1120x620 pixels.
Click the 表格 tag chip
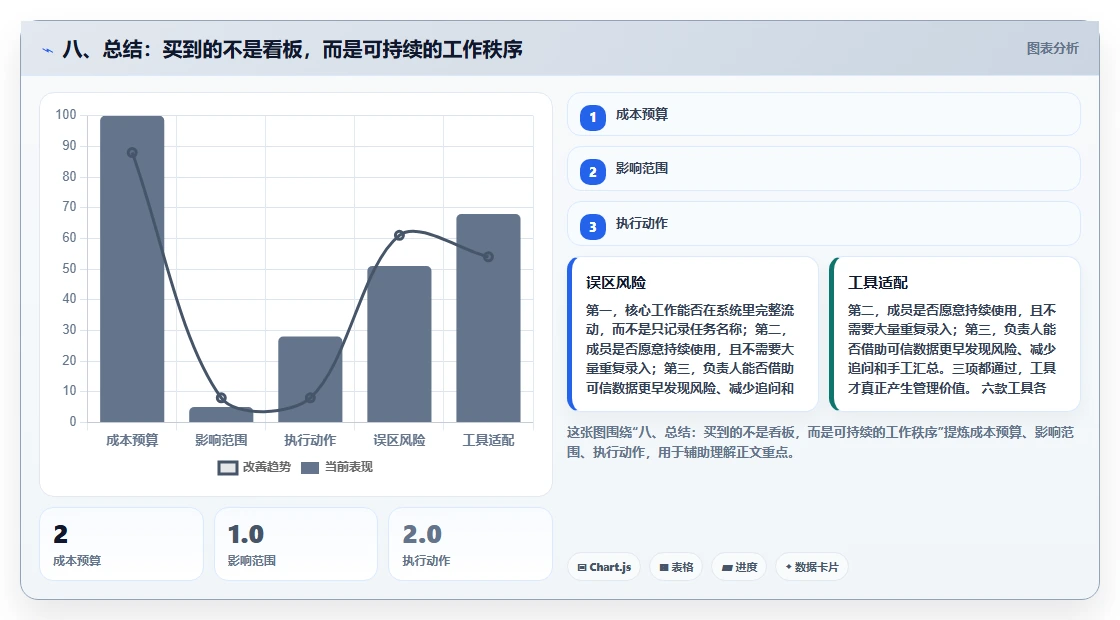tap(676, 567)
